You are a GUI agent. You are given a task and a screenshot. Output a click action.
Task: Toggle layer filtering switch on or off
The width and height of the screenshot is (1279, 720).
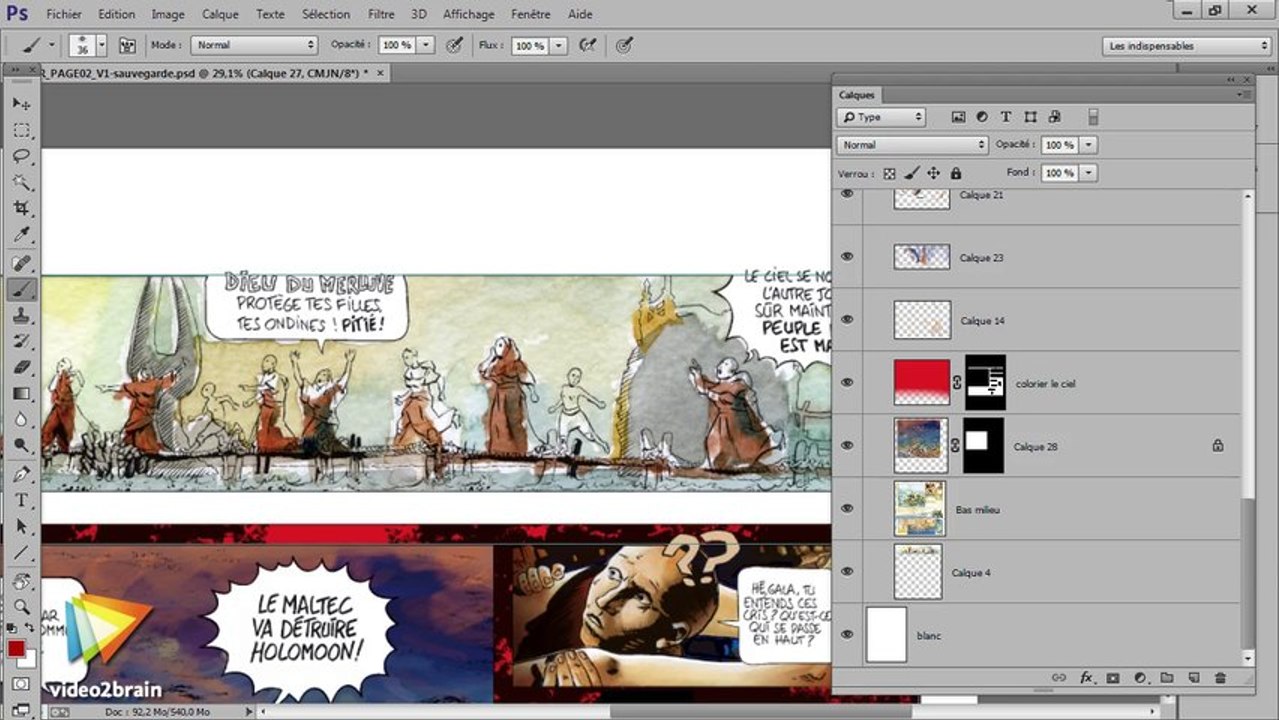[1093, 117]
